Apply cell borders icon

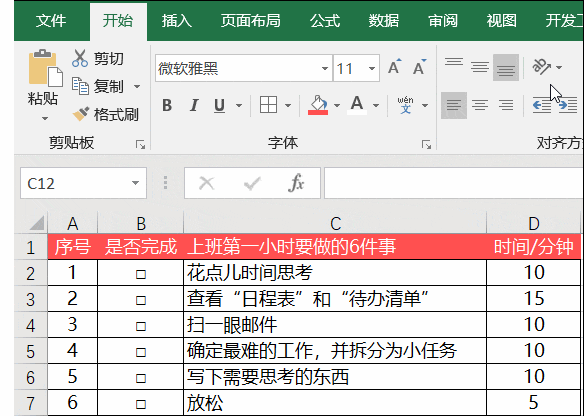click(268, 105)
